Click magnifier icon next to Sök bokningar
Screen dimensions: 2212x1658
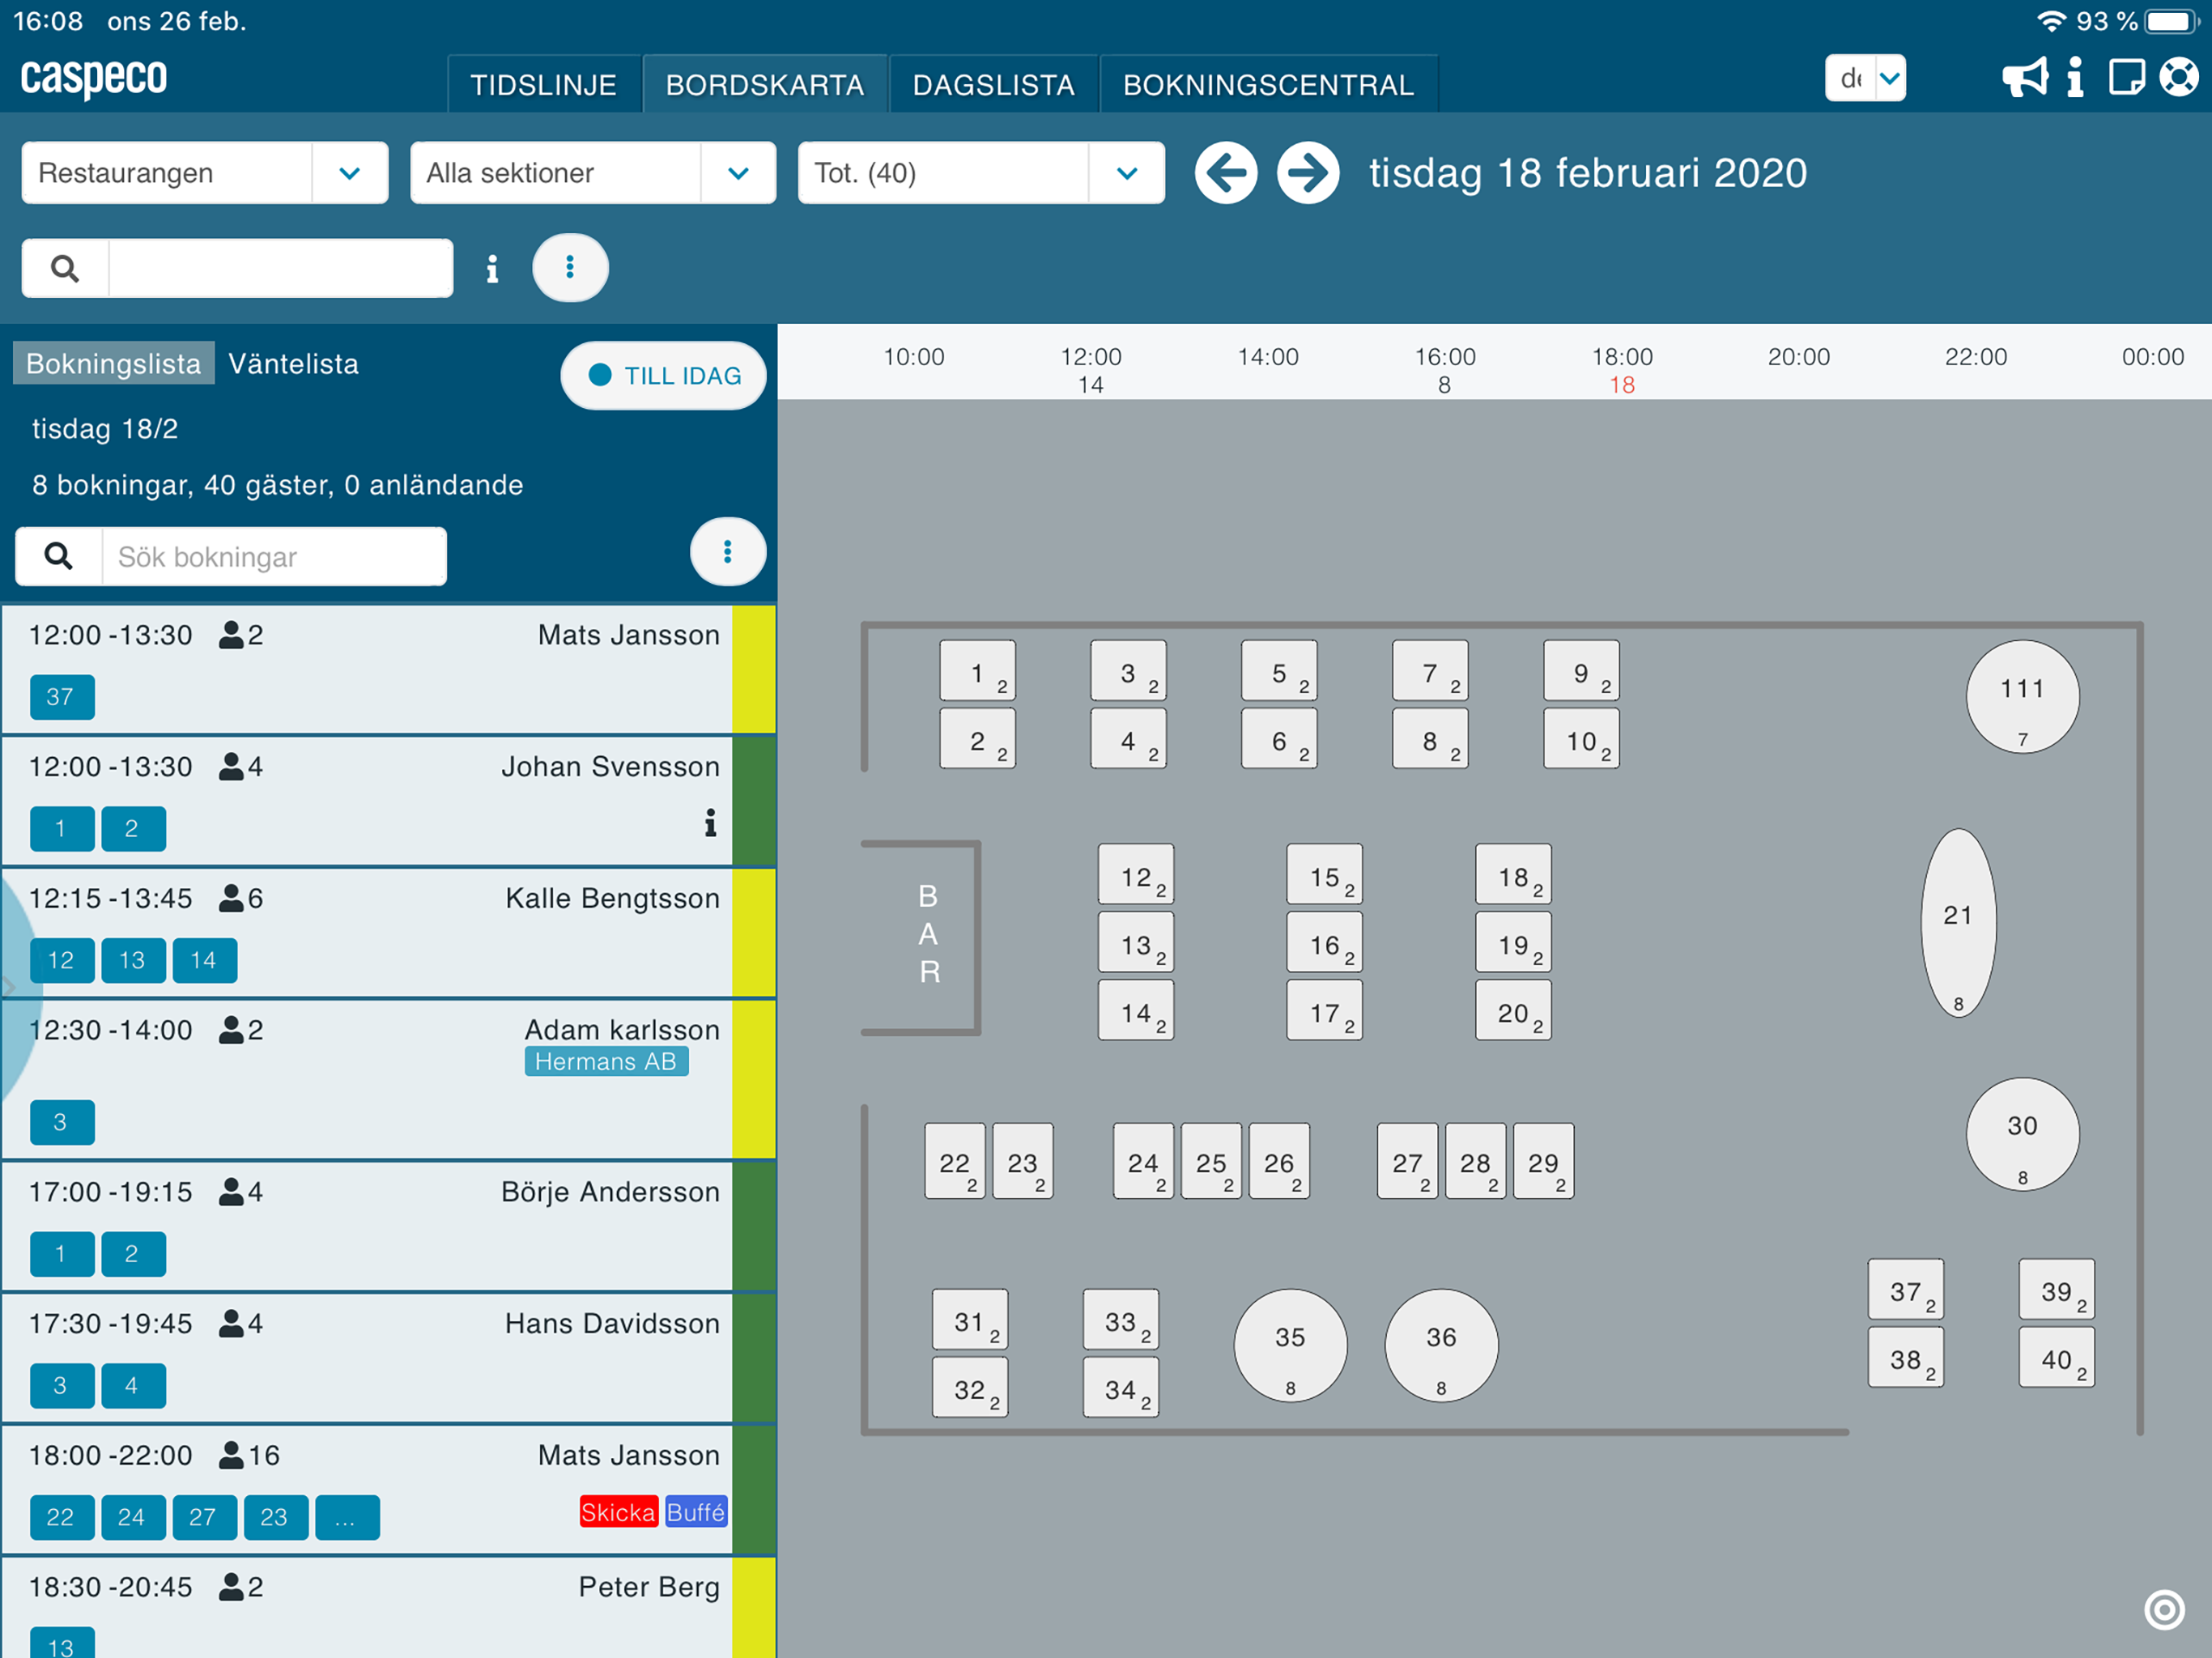(59, 556)
